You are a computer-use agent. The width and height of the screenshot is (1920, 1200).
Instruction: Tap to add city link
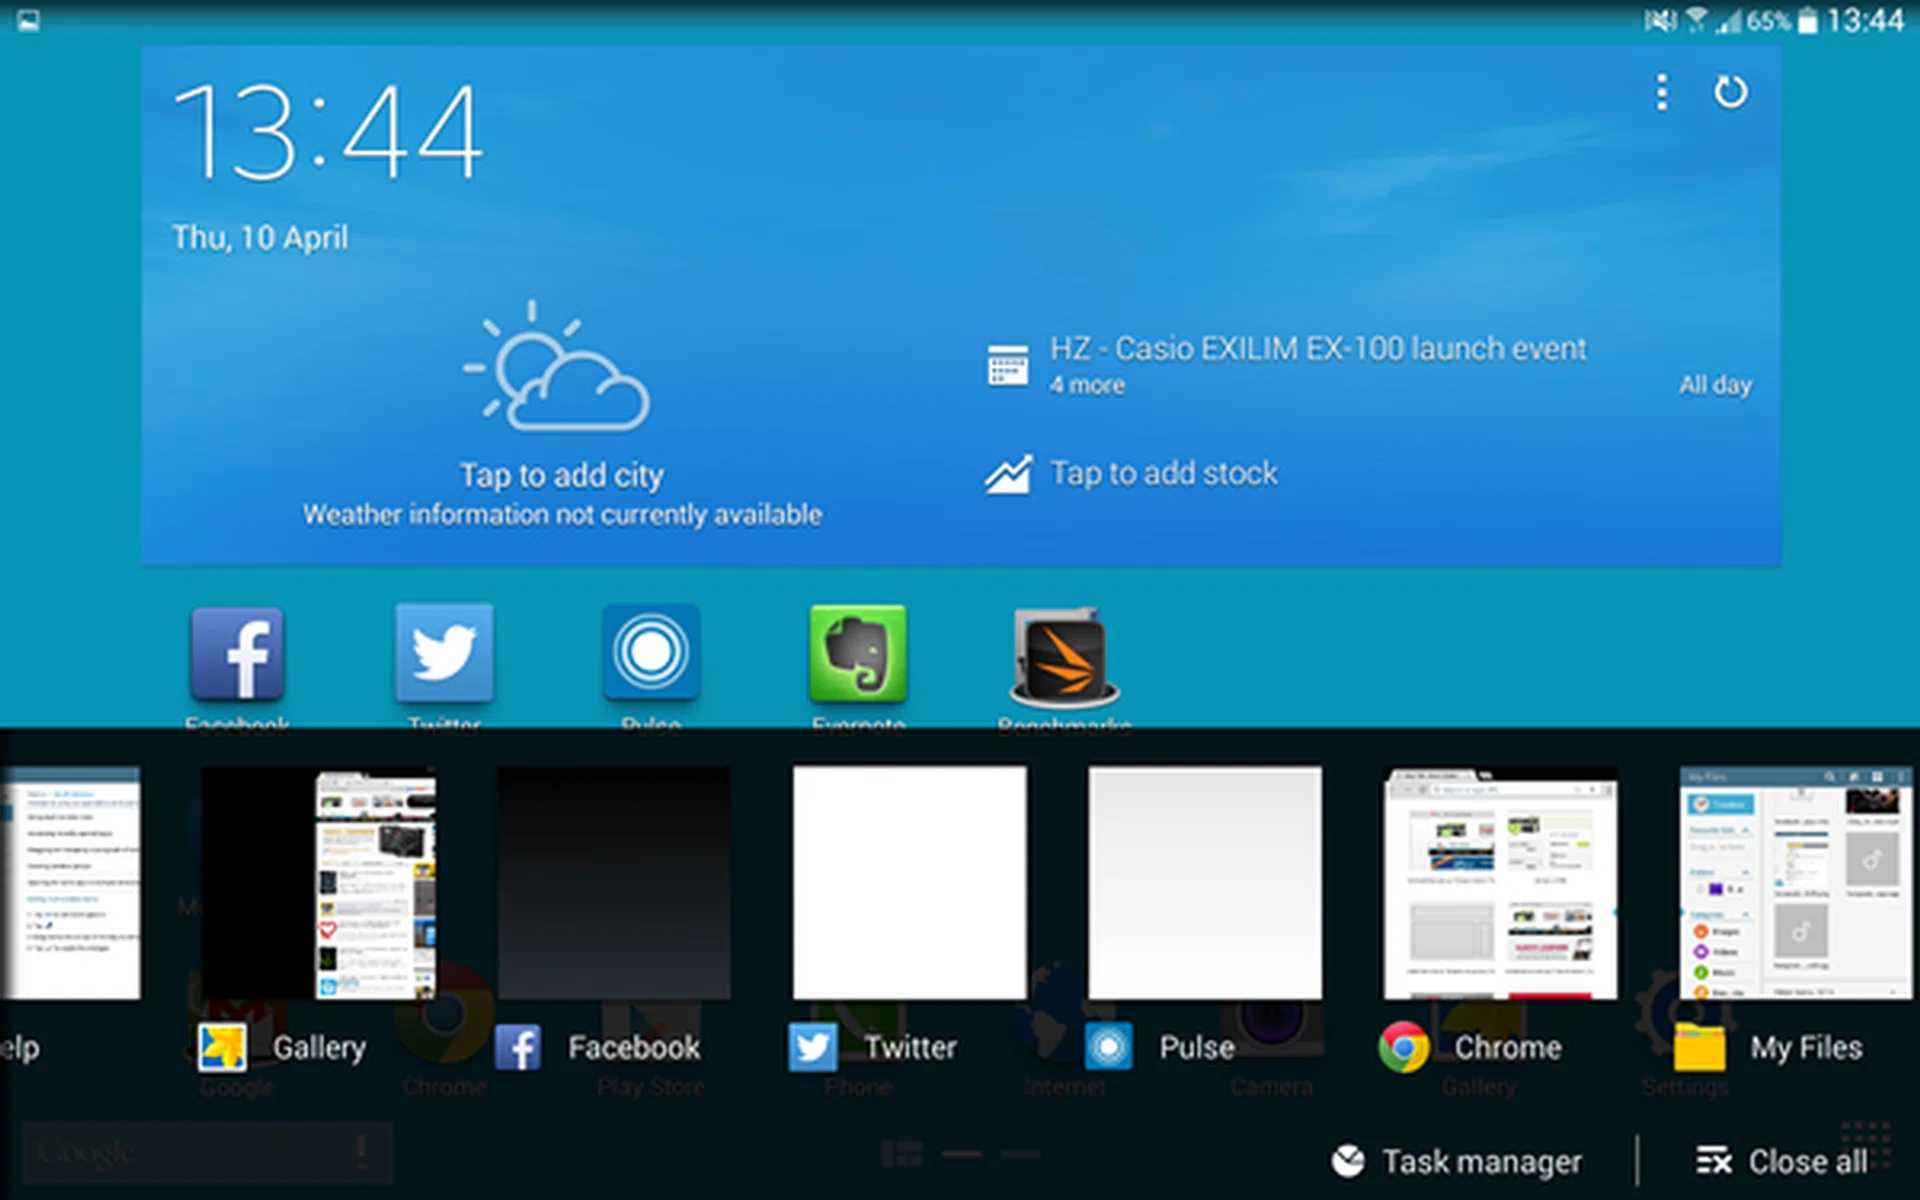[561, 475]
